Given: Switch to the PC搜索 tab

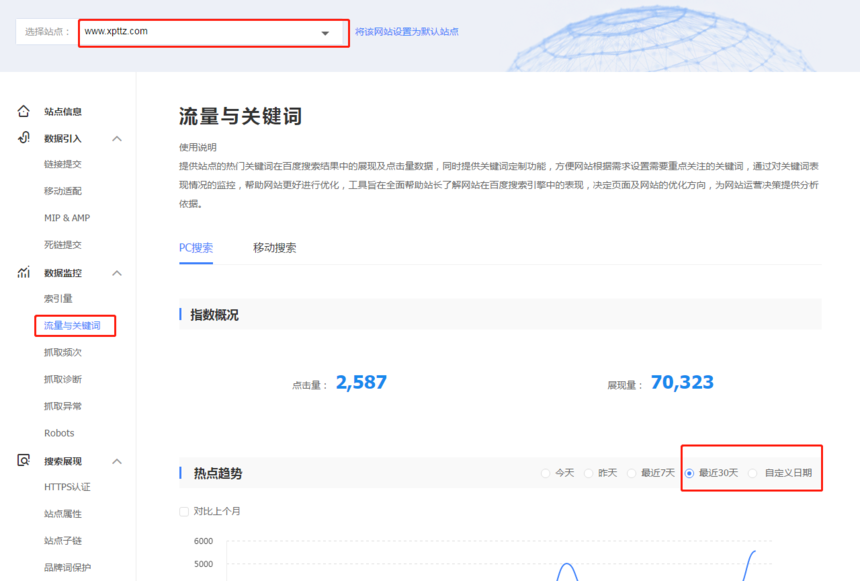Looking at the screenshot, I should click(196, 248).
